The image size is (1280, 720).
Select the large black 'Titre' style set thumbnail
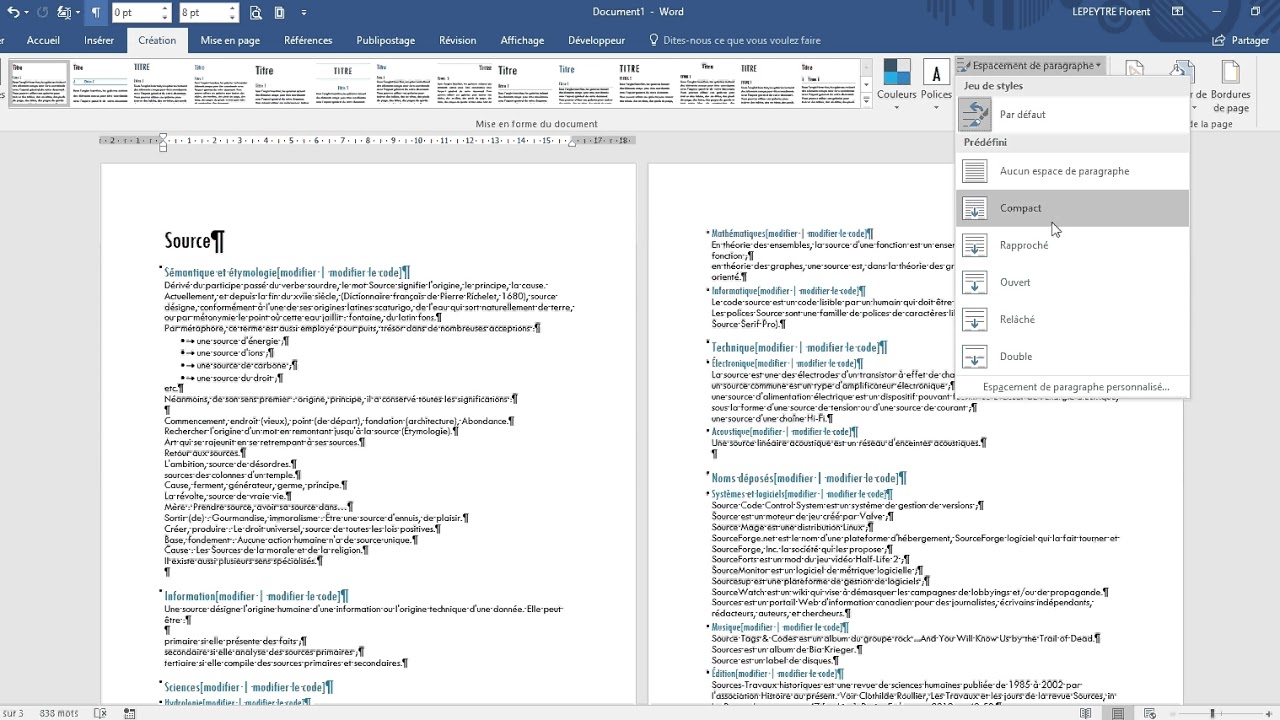[283, 83]
